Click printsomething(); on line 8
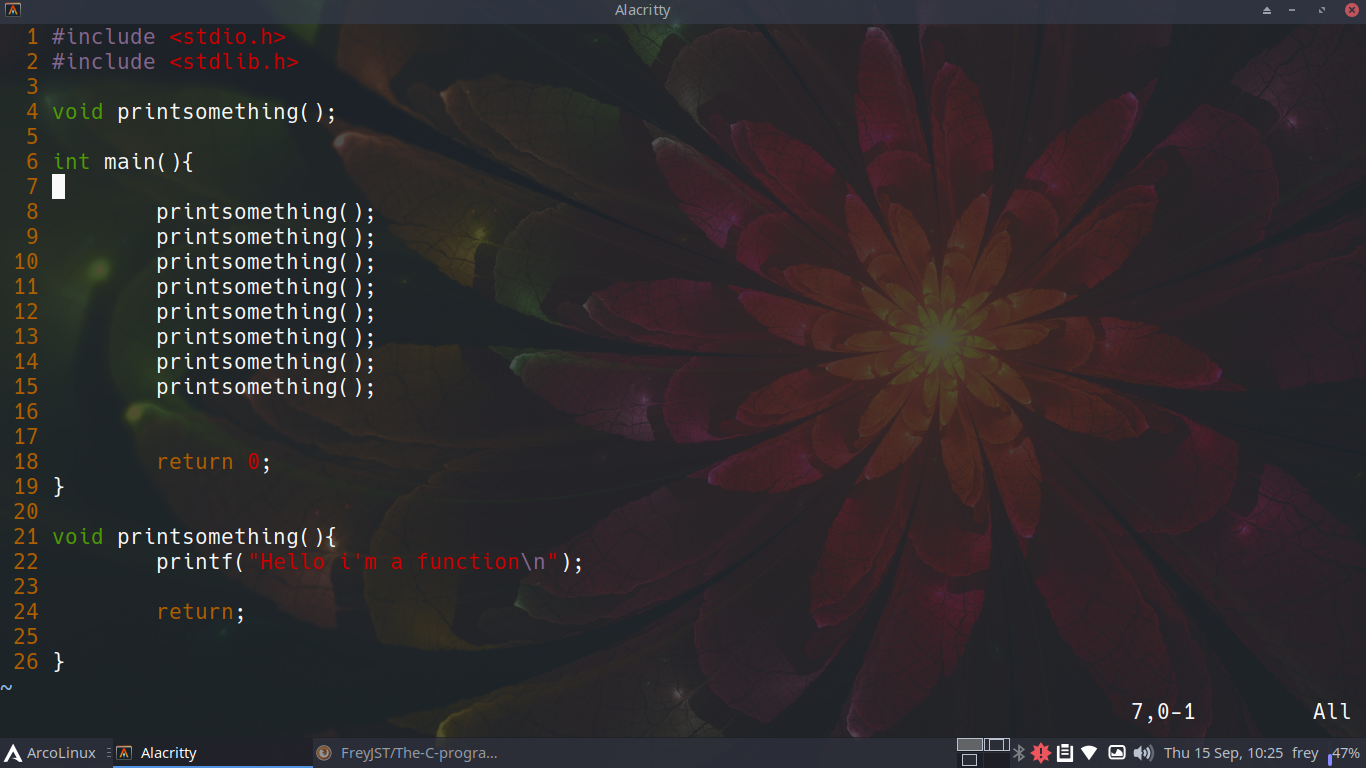Image resolution: width=1366 pixels, height=768 pixels. (266, 212)
